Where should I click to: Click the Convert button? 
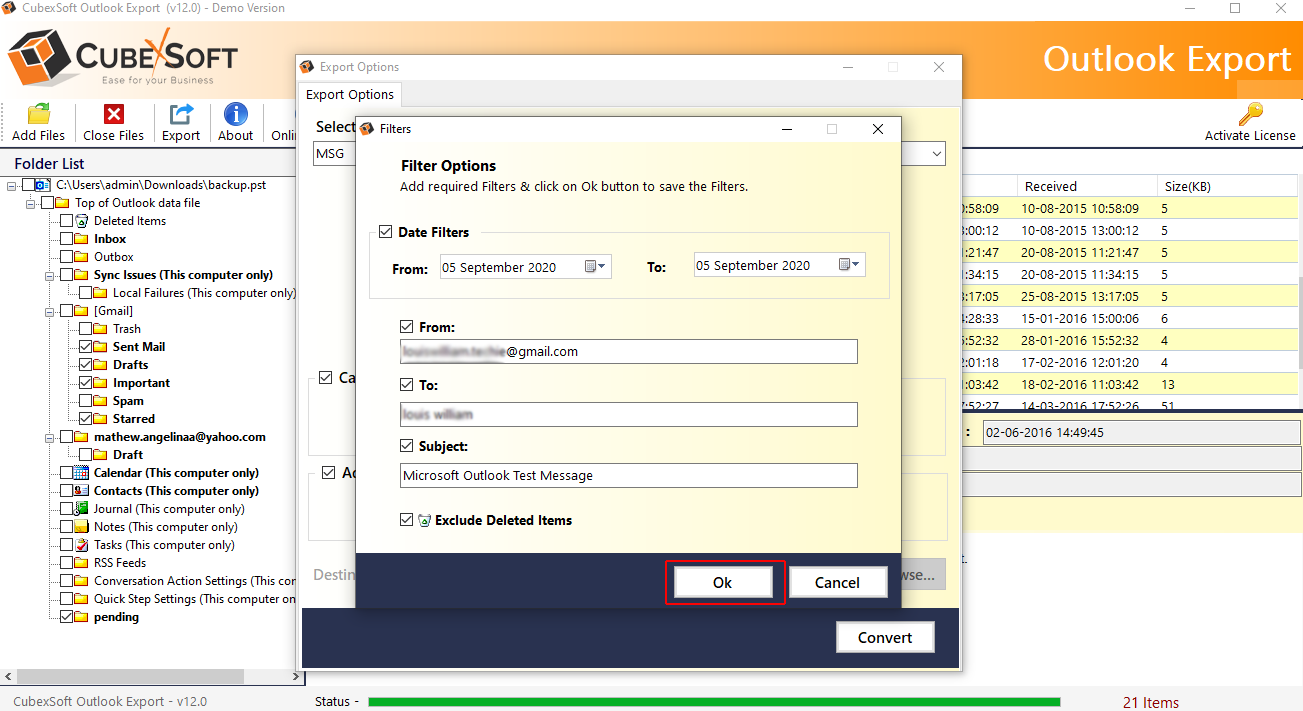click(885, 637)
